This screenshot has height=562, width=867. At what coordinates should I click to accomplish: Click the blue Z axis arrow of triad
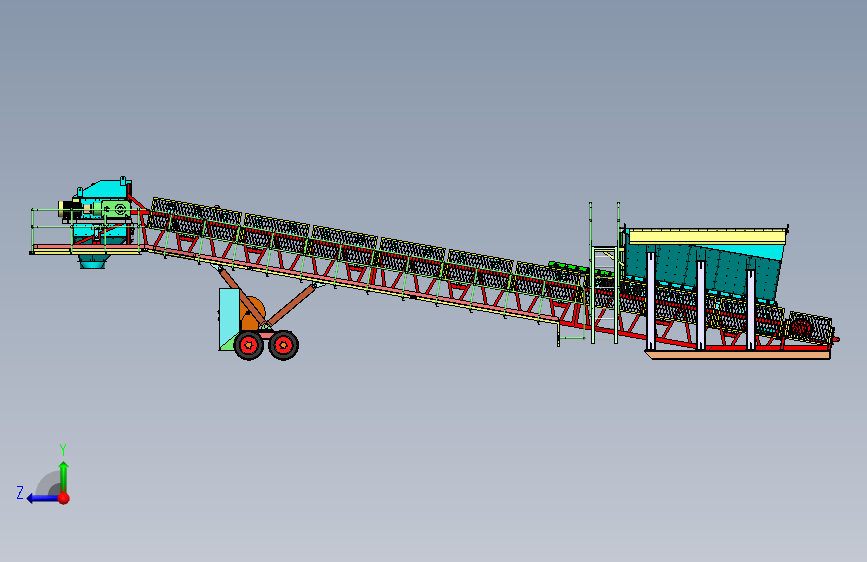pyautogui.click(x=43, y=498)
